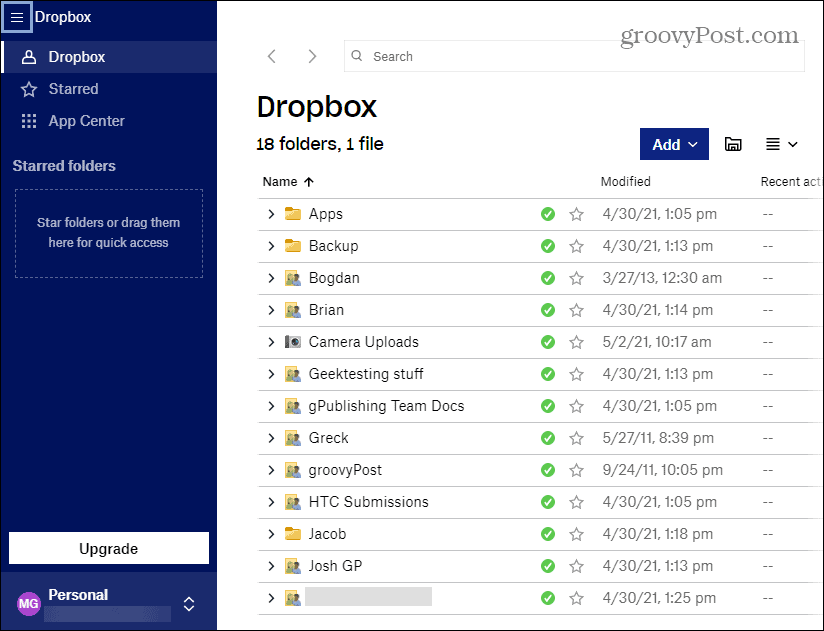The height and width of the screenshot is (631, 824).
Task: Star the Geektesting stuff folder
Action: click(x=576, y=374)
